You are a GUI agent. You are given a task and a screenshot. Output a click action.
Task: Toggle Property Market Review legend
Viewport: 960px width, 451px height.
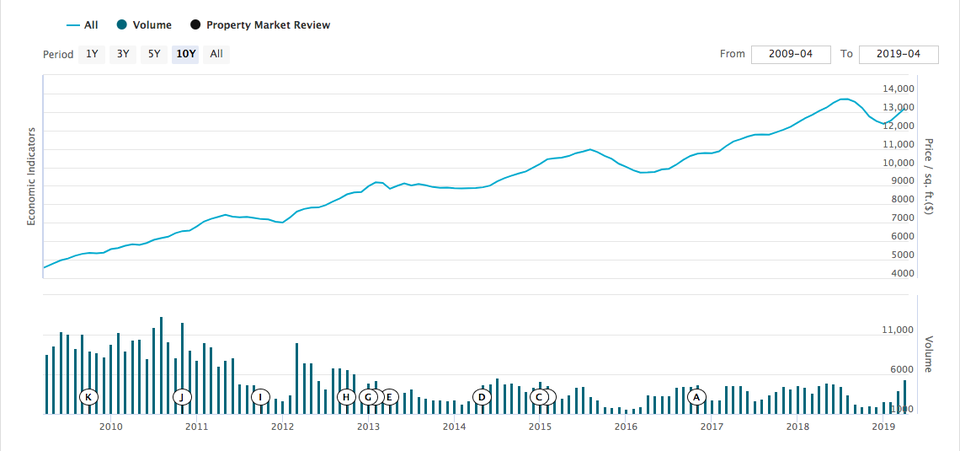(260, 25)
